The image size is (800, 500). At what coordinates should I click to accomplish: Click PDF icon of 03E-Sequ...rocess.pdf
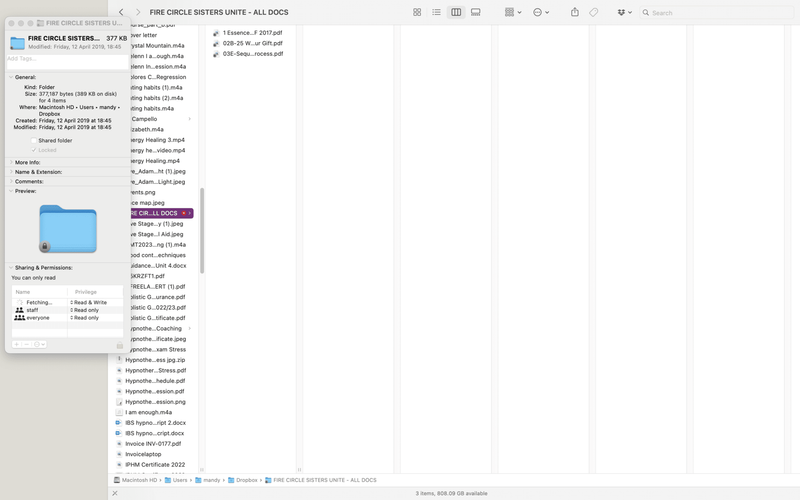pos(216,54)
